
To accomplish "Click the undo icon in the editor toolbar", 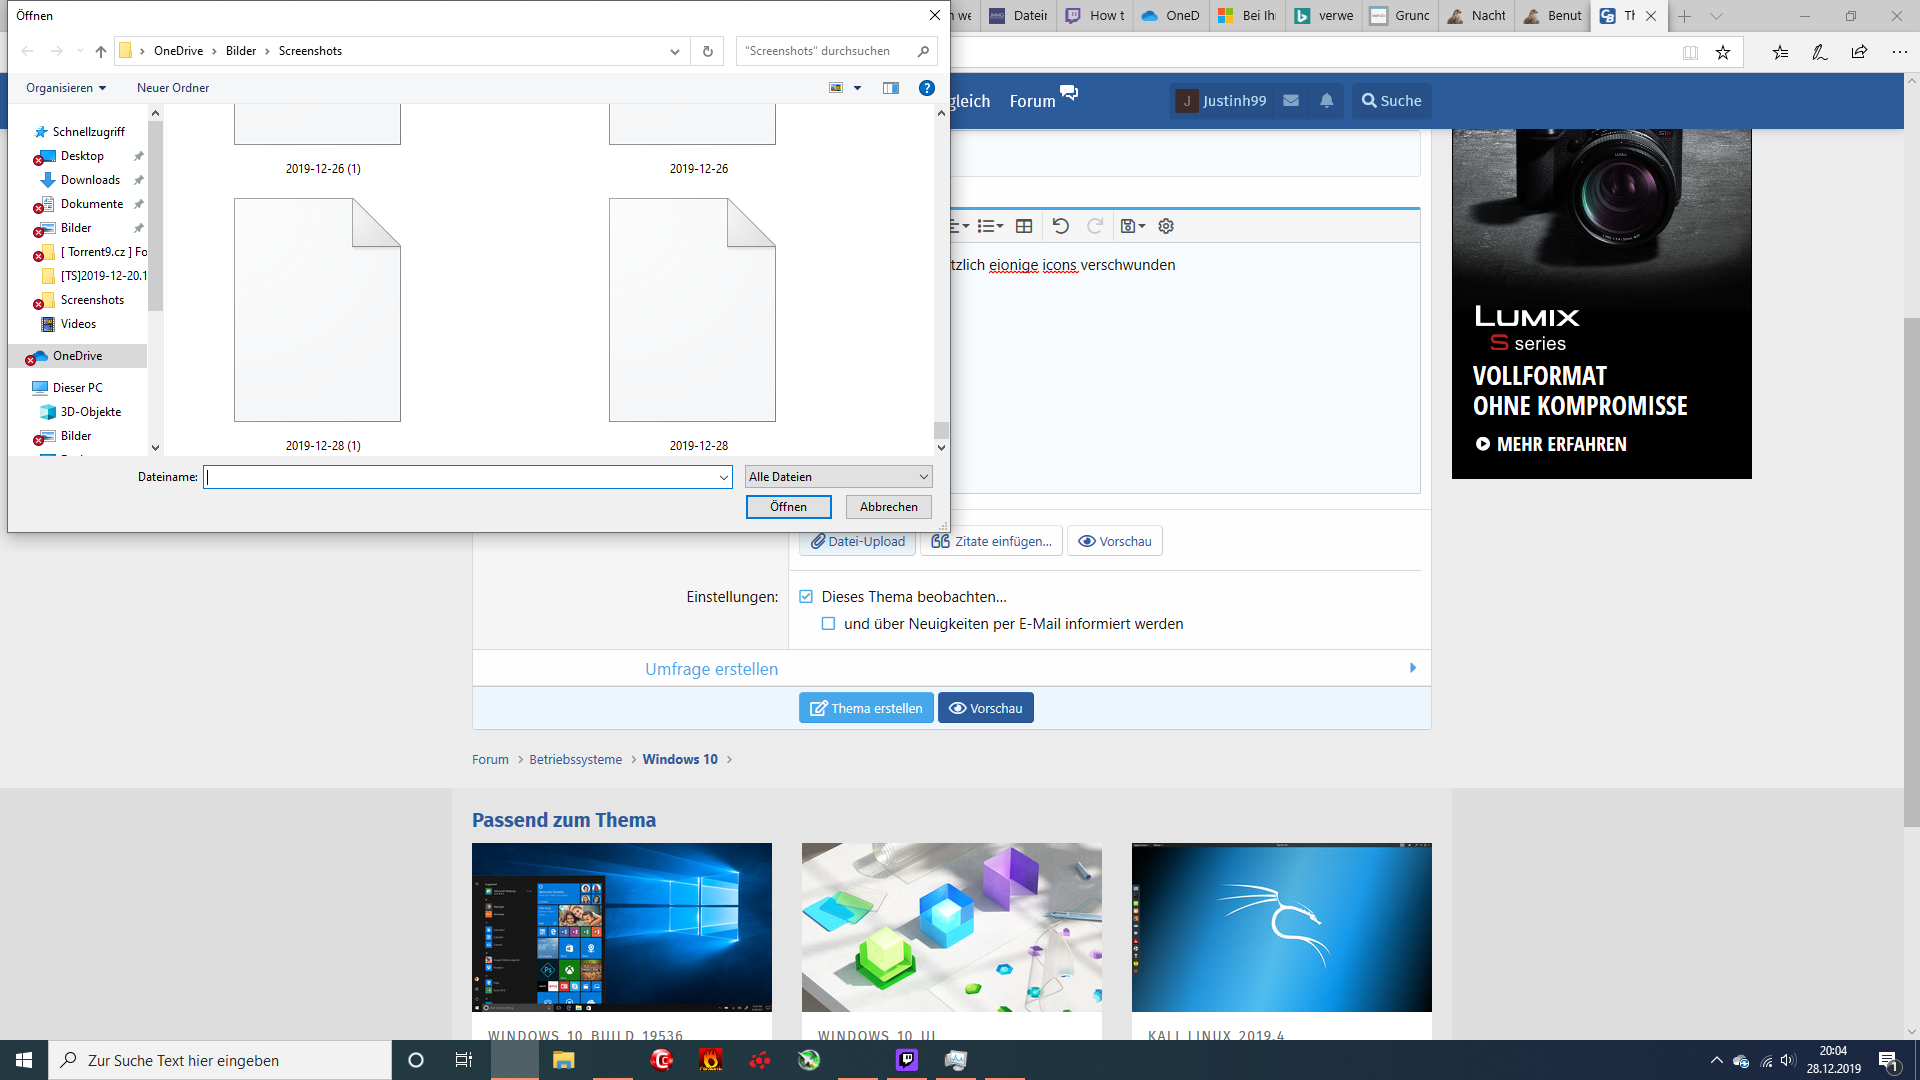I will [x=1060, y=226].
